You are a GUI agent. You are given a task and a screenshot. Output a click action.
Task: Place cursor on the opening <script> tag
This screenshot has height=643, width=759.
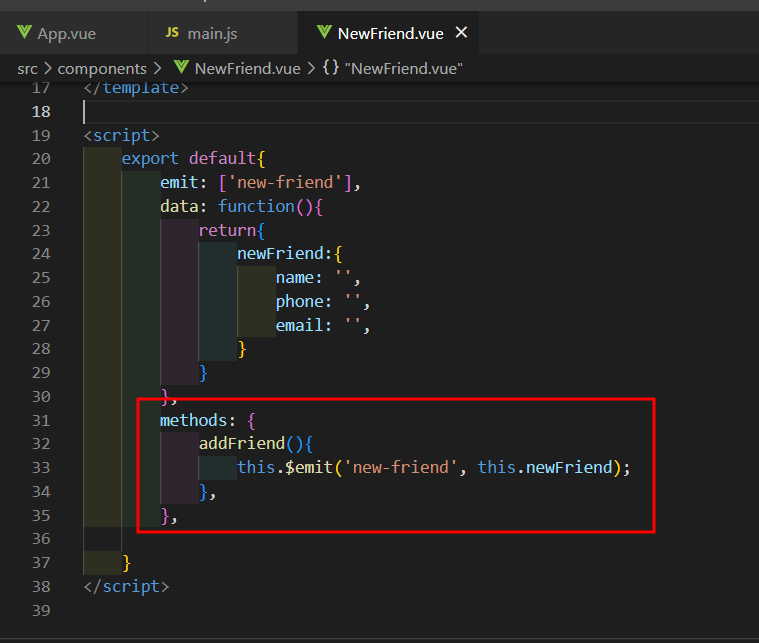pos(121,135)
